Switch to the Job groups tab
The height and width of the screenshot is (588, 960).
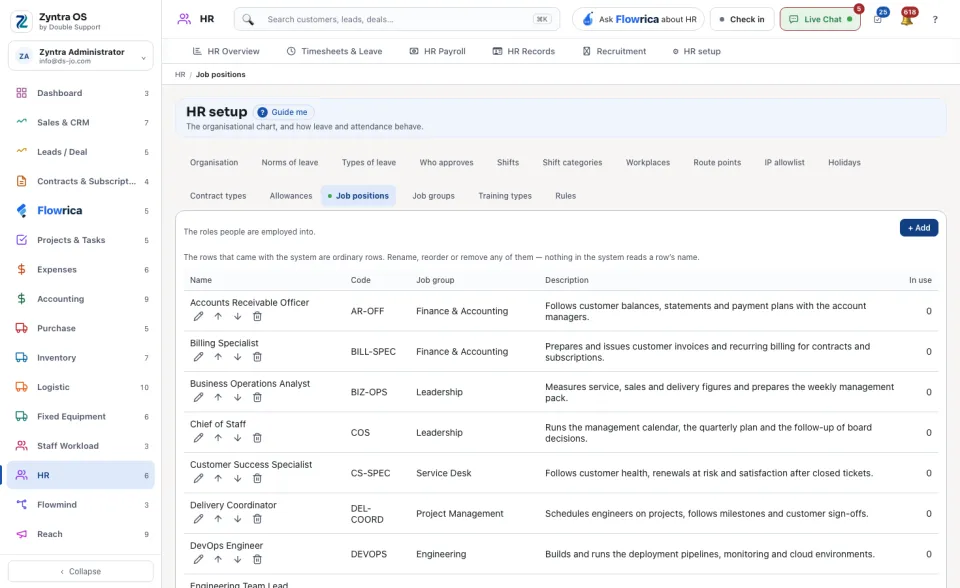pos(433,196)
